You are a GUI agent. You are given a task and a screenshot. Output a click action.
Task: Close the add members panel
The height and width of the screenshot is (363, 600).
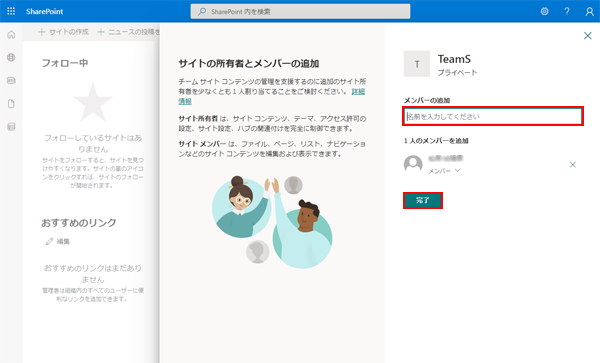[588, 36]
